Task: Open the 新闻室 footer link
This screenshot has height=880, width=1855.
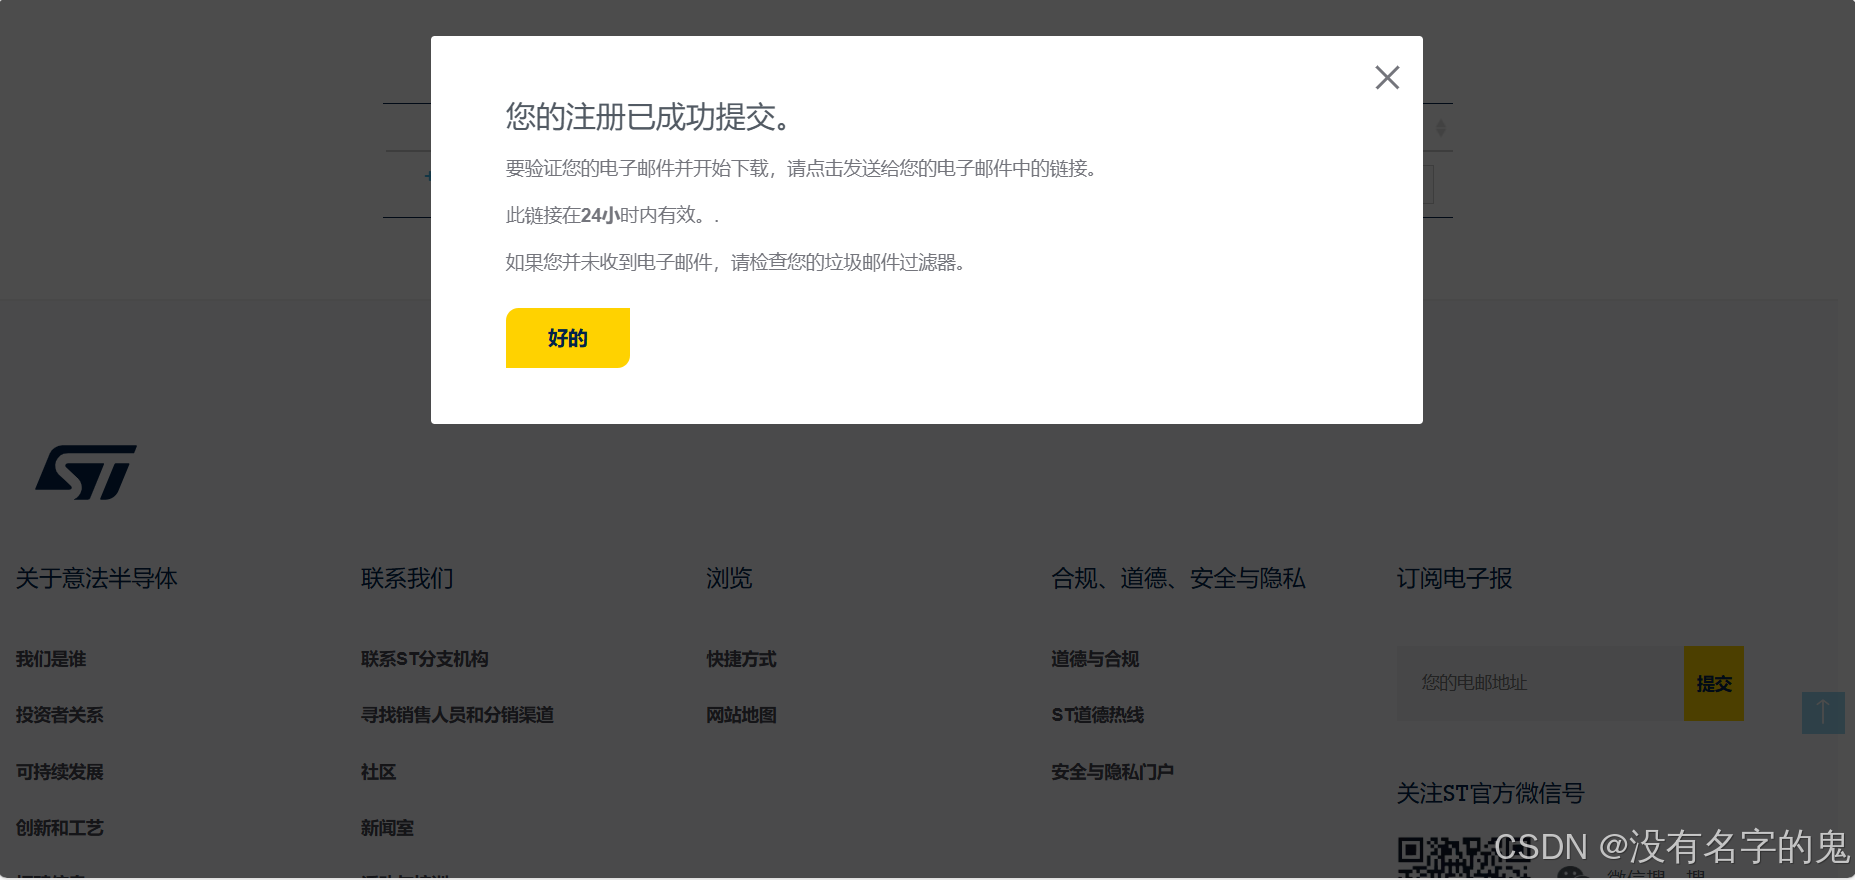Action: tap(387, 828)
